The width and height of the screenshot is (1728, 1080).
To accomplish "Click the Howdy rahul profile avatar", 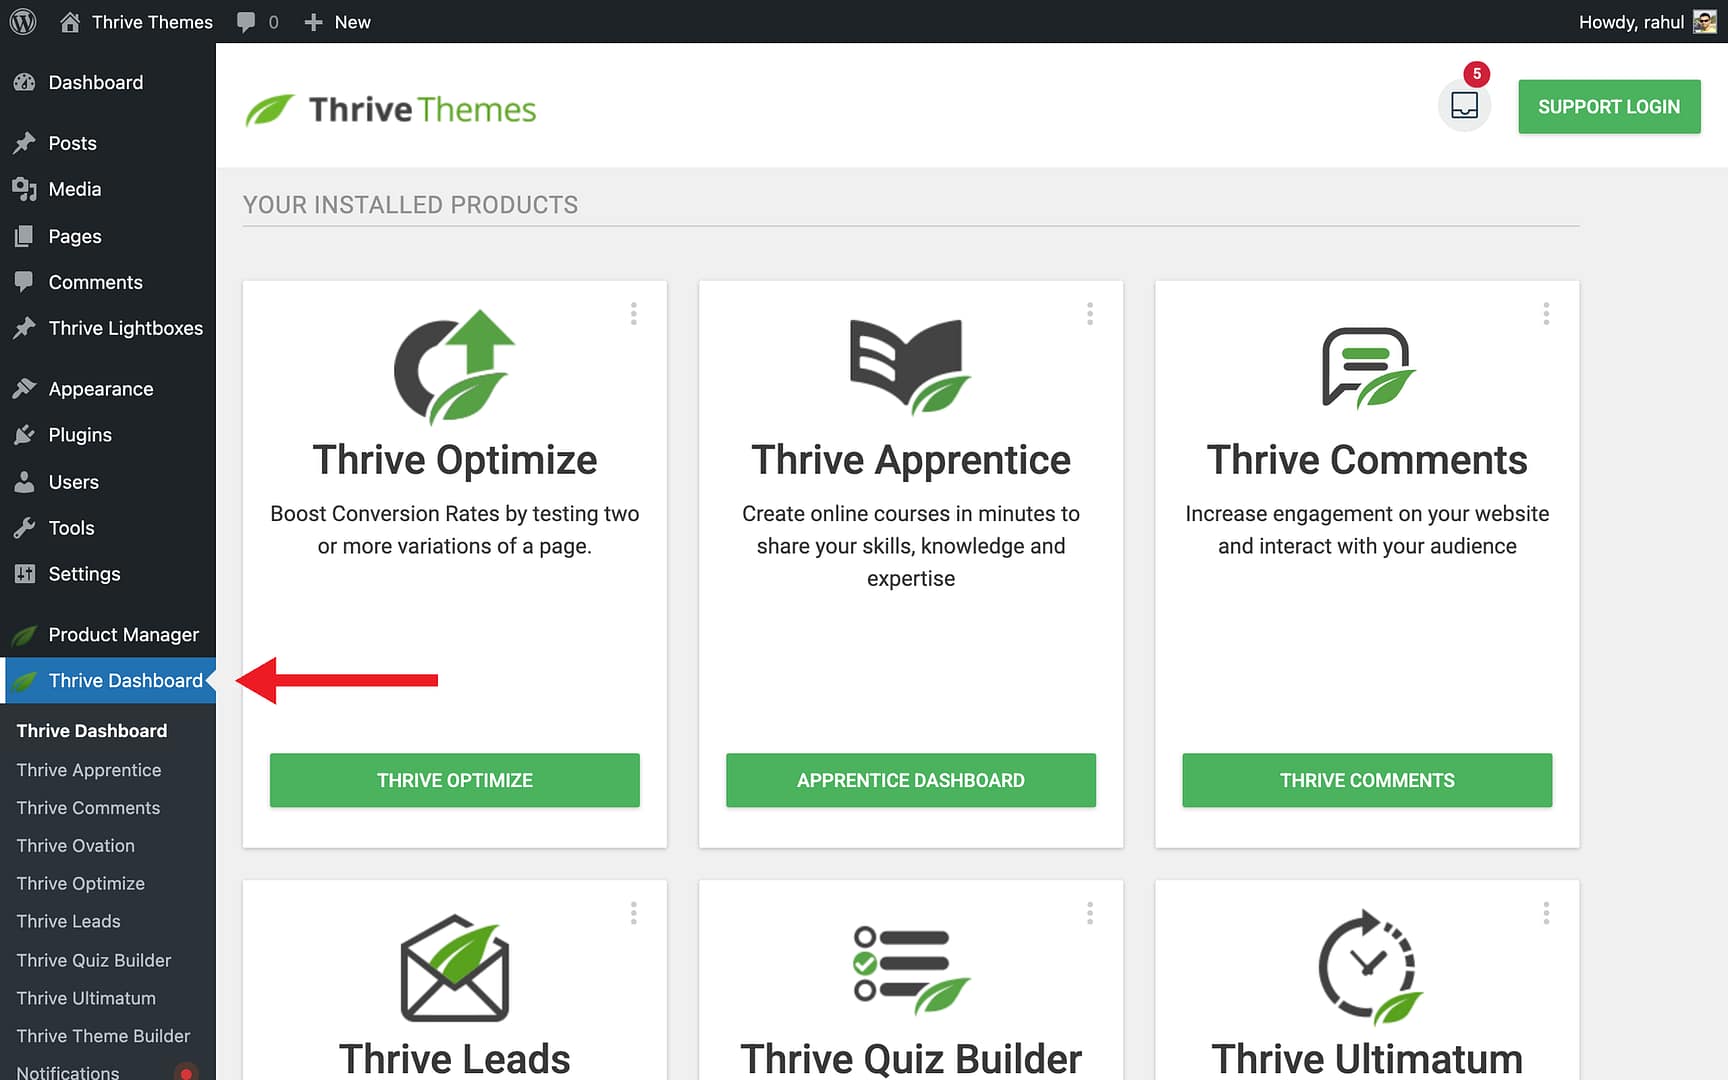I will [x=1704, y=20].
